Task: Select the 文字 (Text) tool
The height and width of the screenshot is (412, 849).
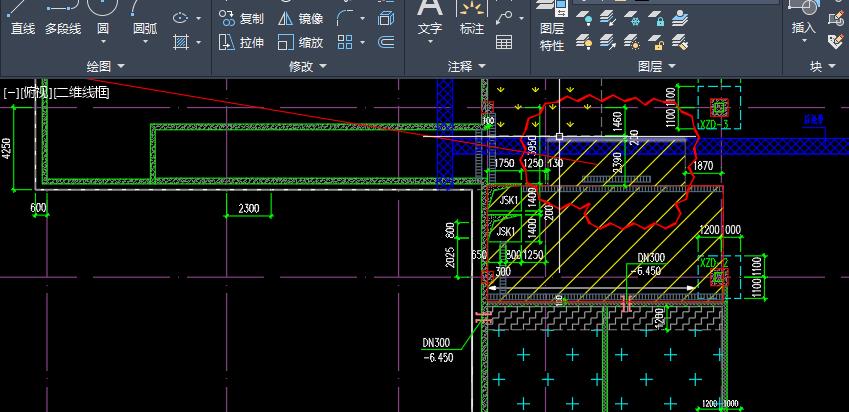Action: coord(430,18)
